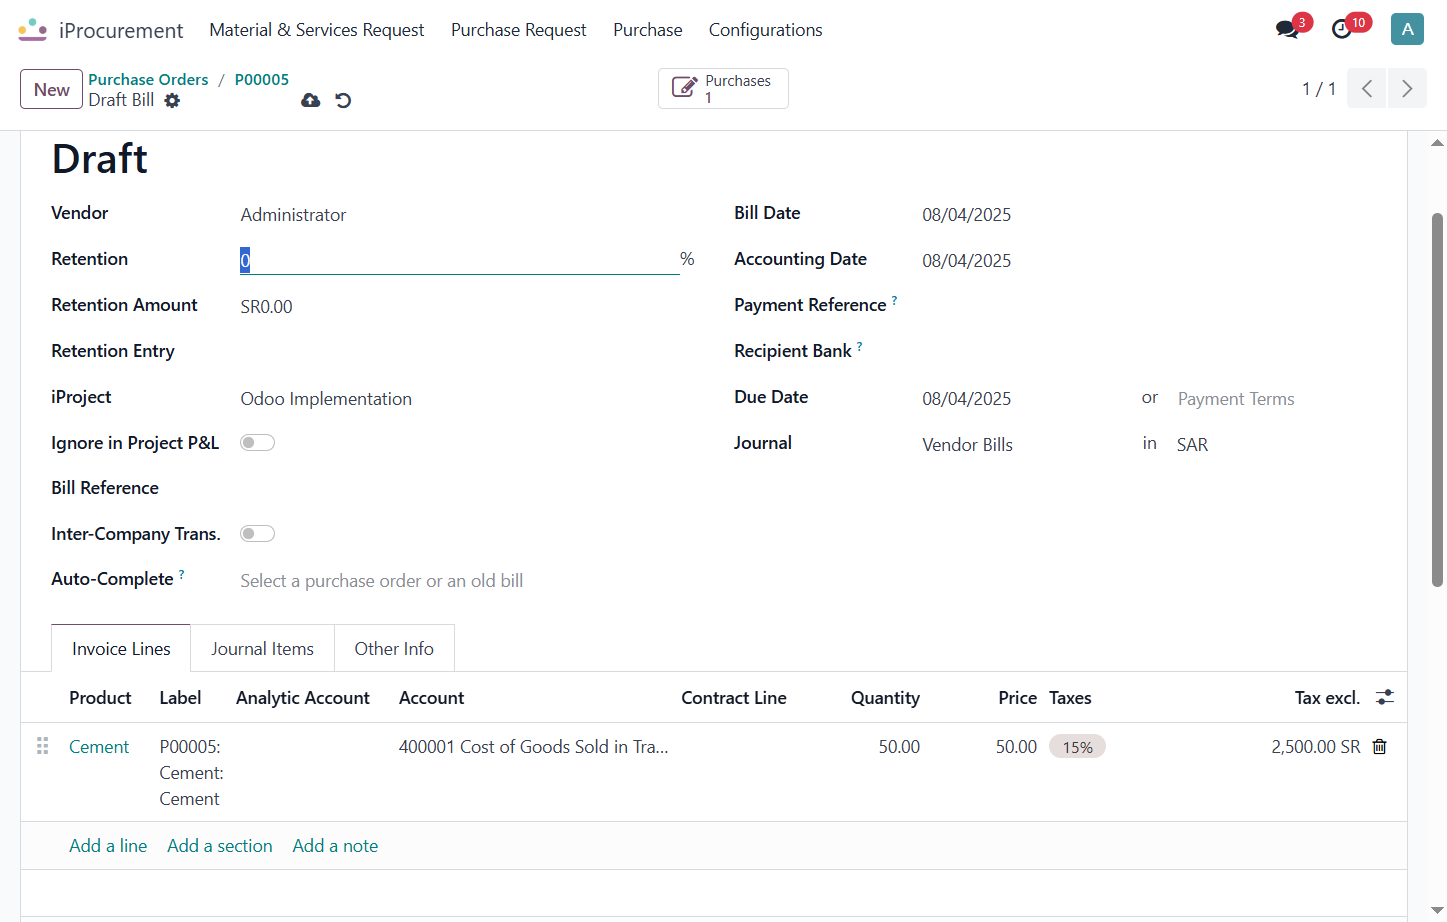This screenshot has height=922, width=1447.
Task: Go to the next record arrow
Action: 1407,88
